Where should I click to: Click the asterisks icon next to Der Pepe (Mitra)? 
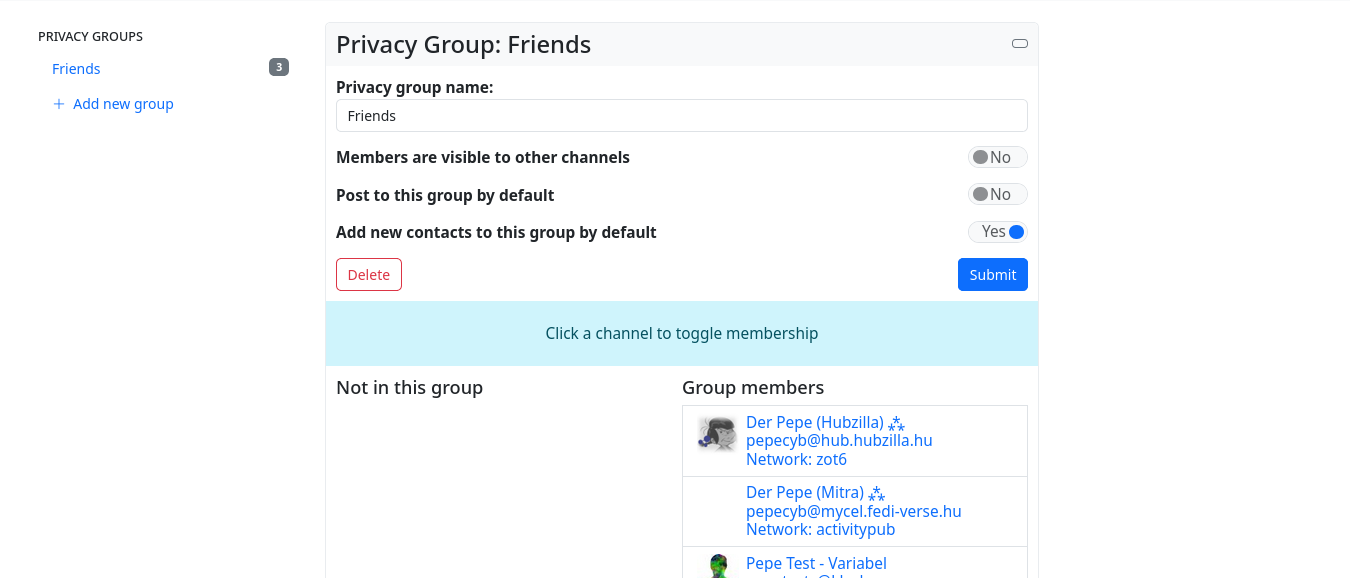[876, 494]
